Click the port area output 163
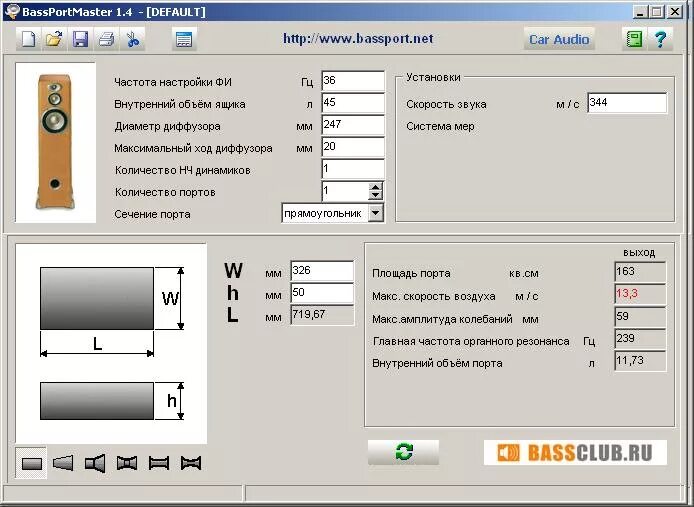Screen dimensions: 694x507 (x=640, y=271)
